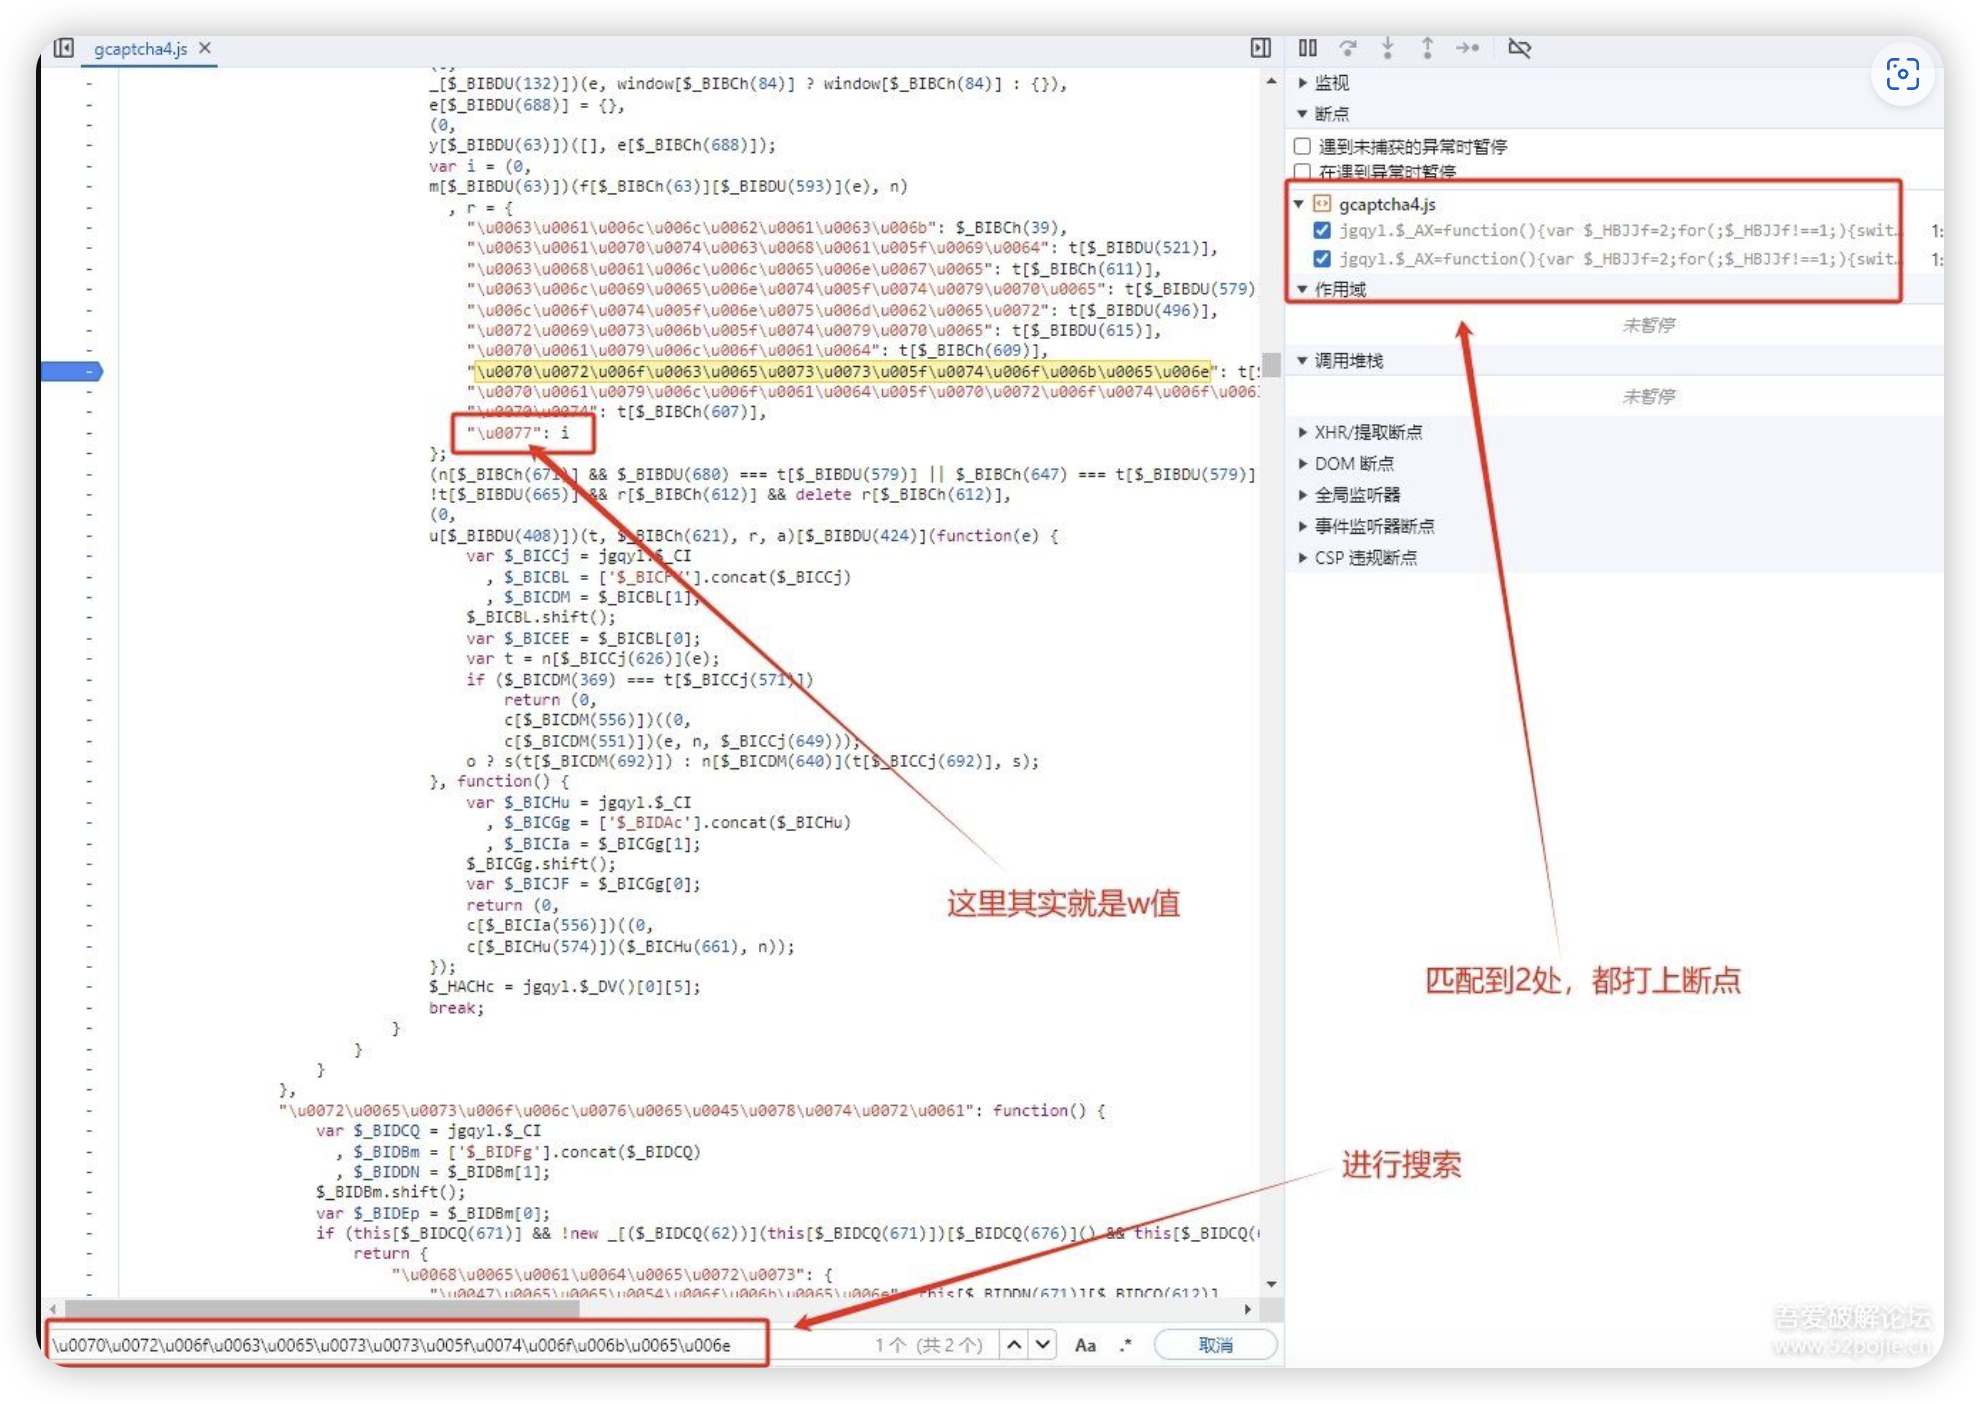Go to next search match arrow
Image resolution: width=1980 pixels, height=1404 pixels.
coord(1043,1345)
